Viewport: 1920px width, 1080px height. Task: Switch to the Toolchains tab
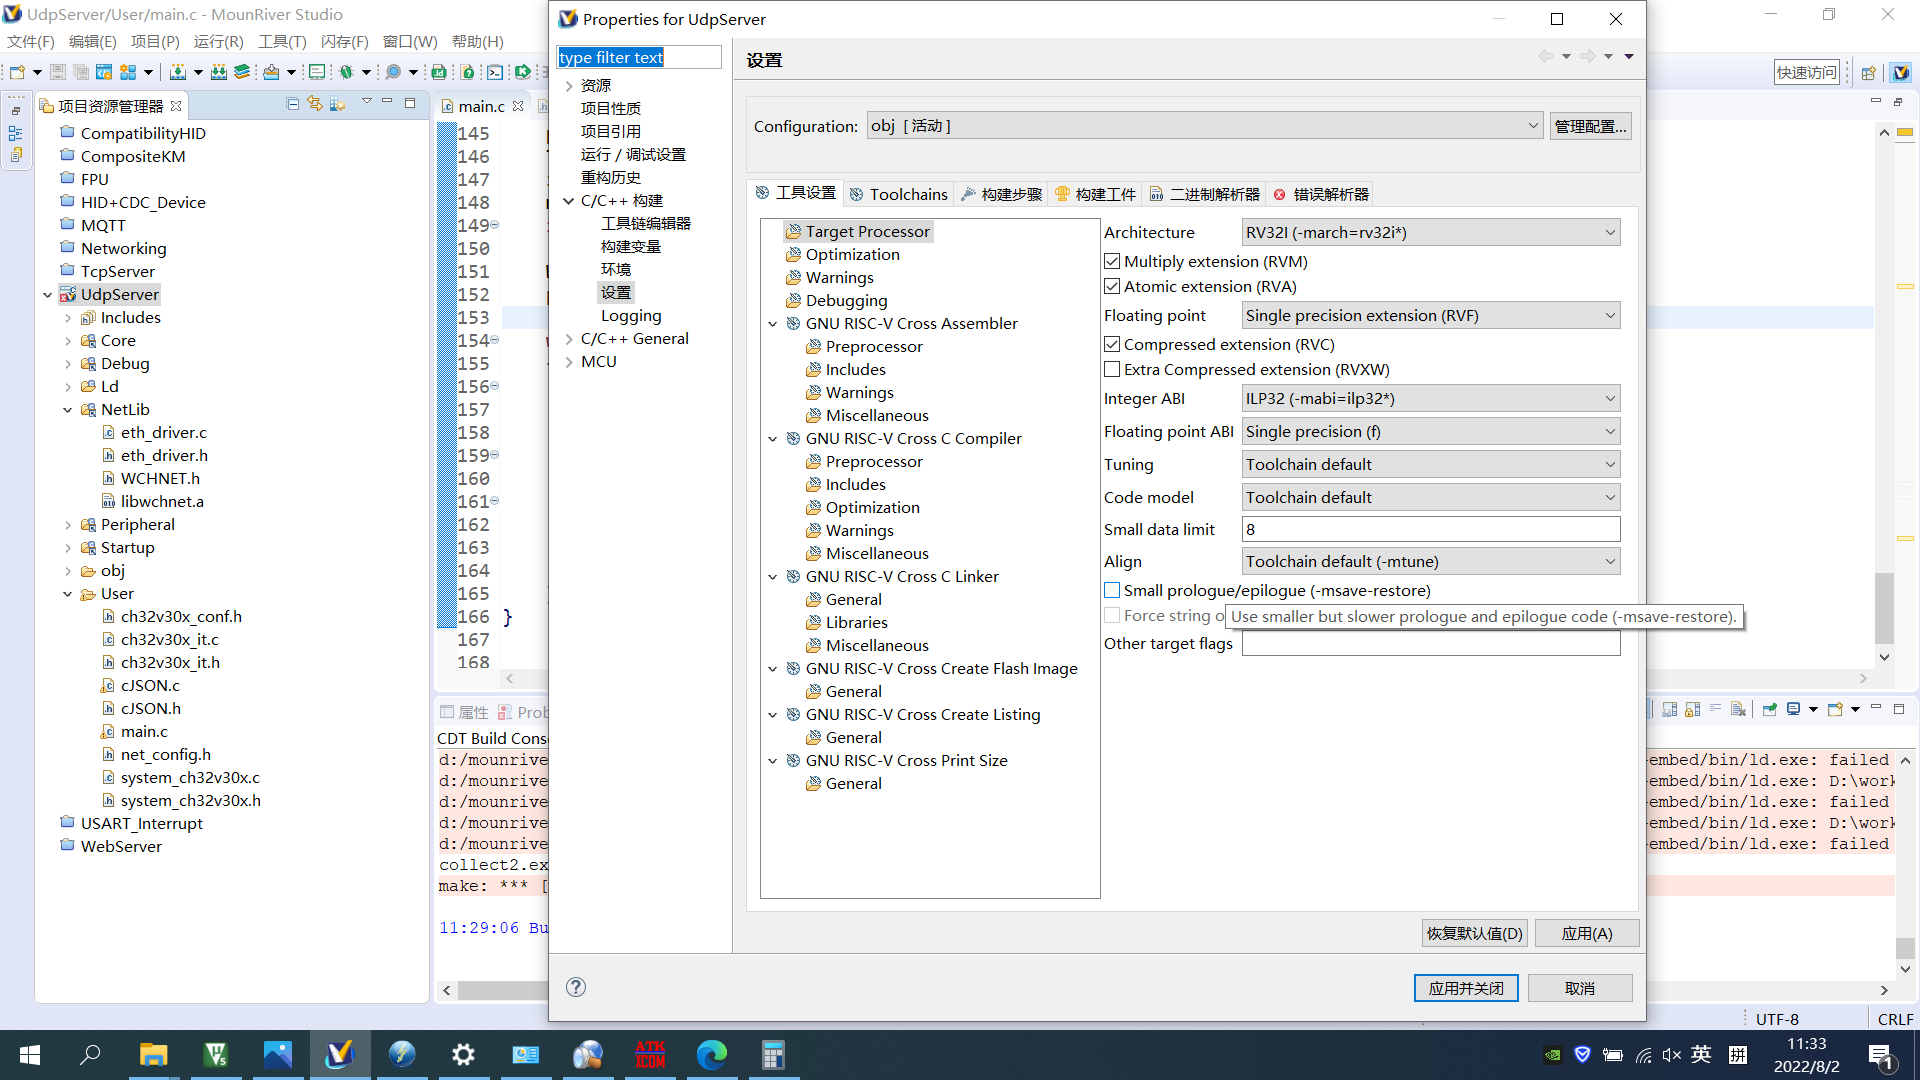898,194
